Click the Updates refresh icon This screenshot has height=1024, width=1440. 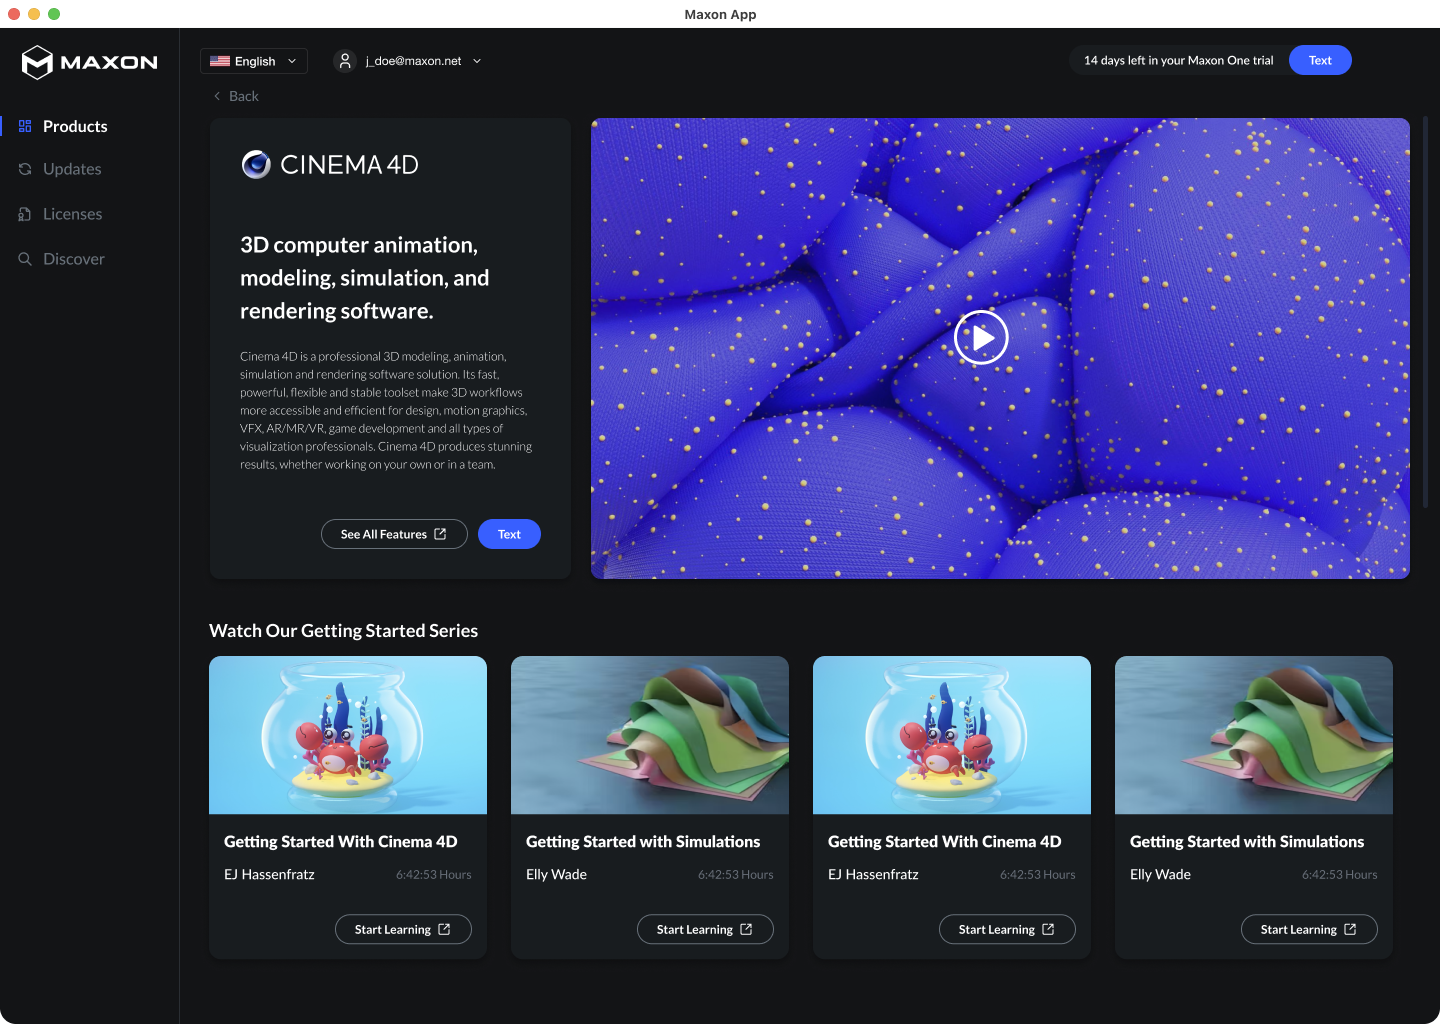click(x=25, y=169)
